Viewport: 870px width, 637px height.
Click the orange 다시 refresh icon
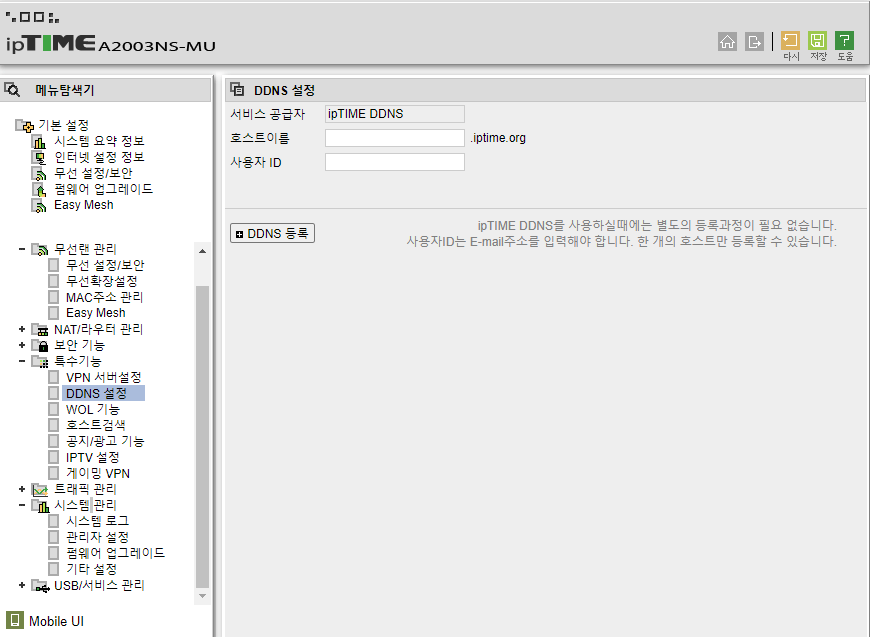(790, 41)
